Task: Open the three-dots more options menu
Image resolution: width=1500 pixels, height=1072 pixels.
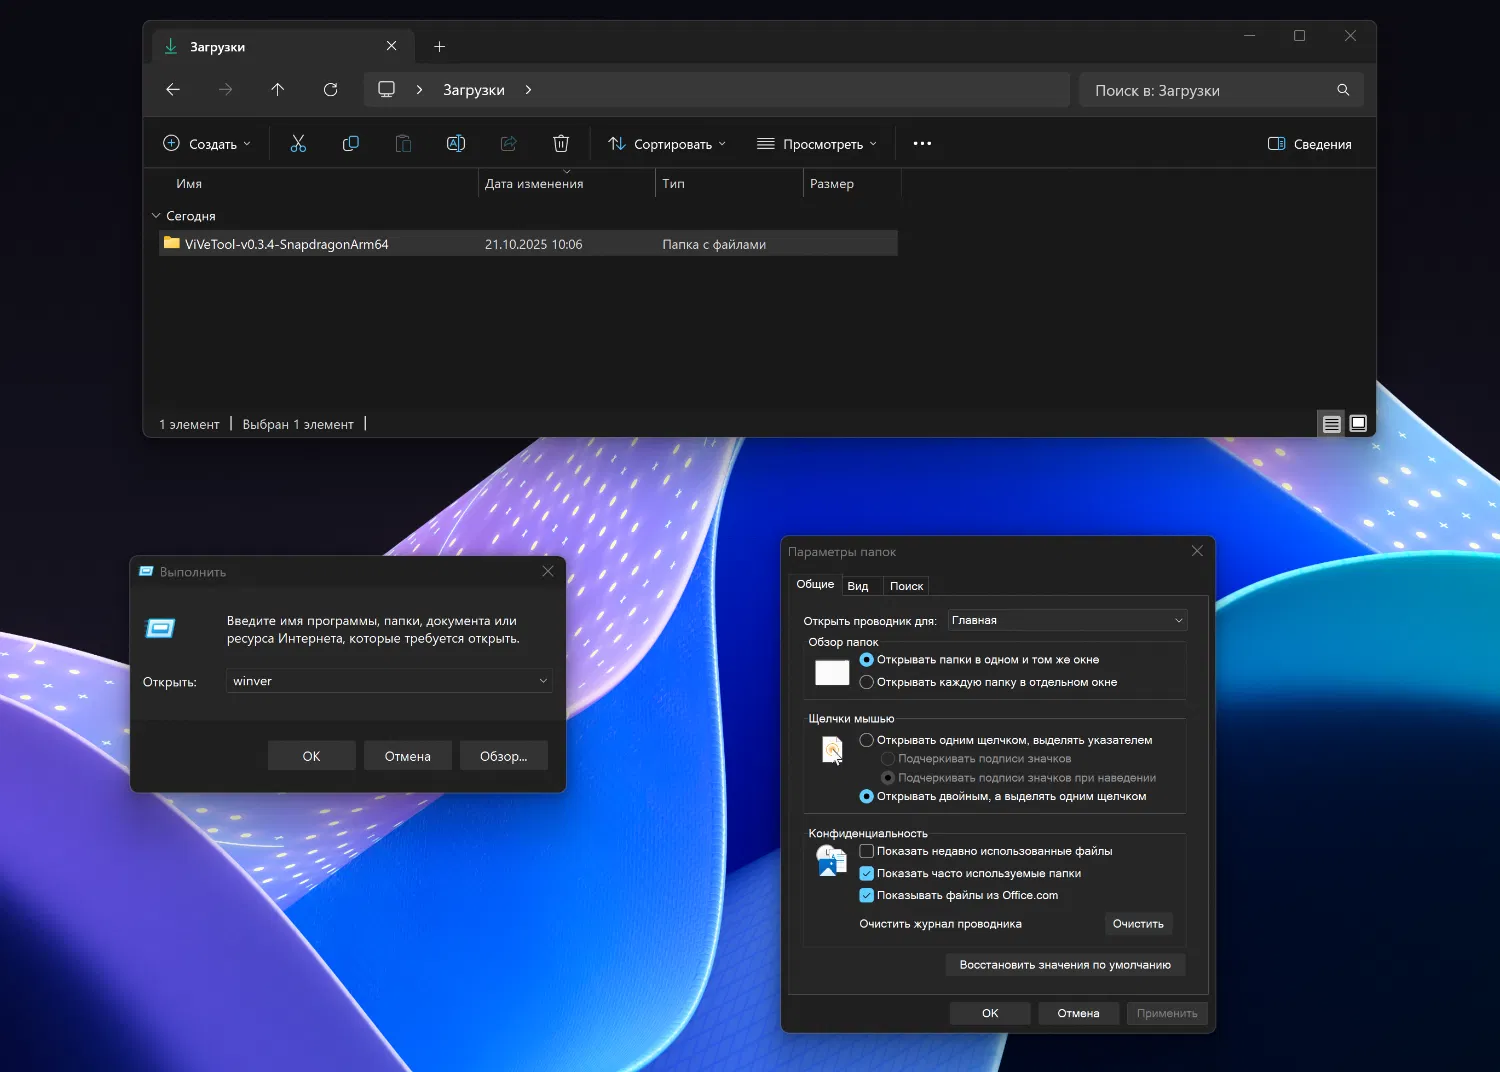Action: point(922,144)
